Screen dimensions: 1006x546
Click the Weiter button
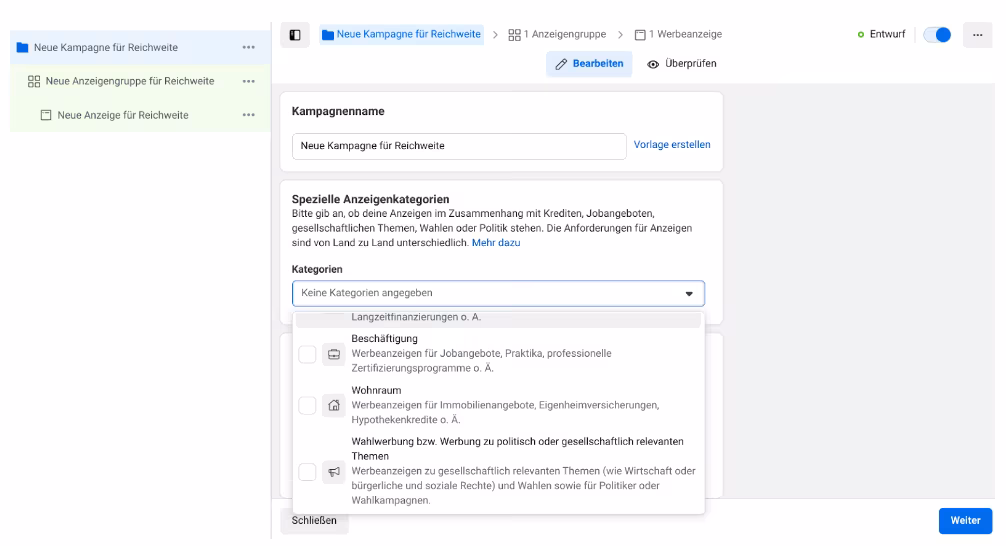tap(965, 521)
